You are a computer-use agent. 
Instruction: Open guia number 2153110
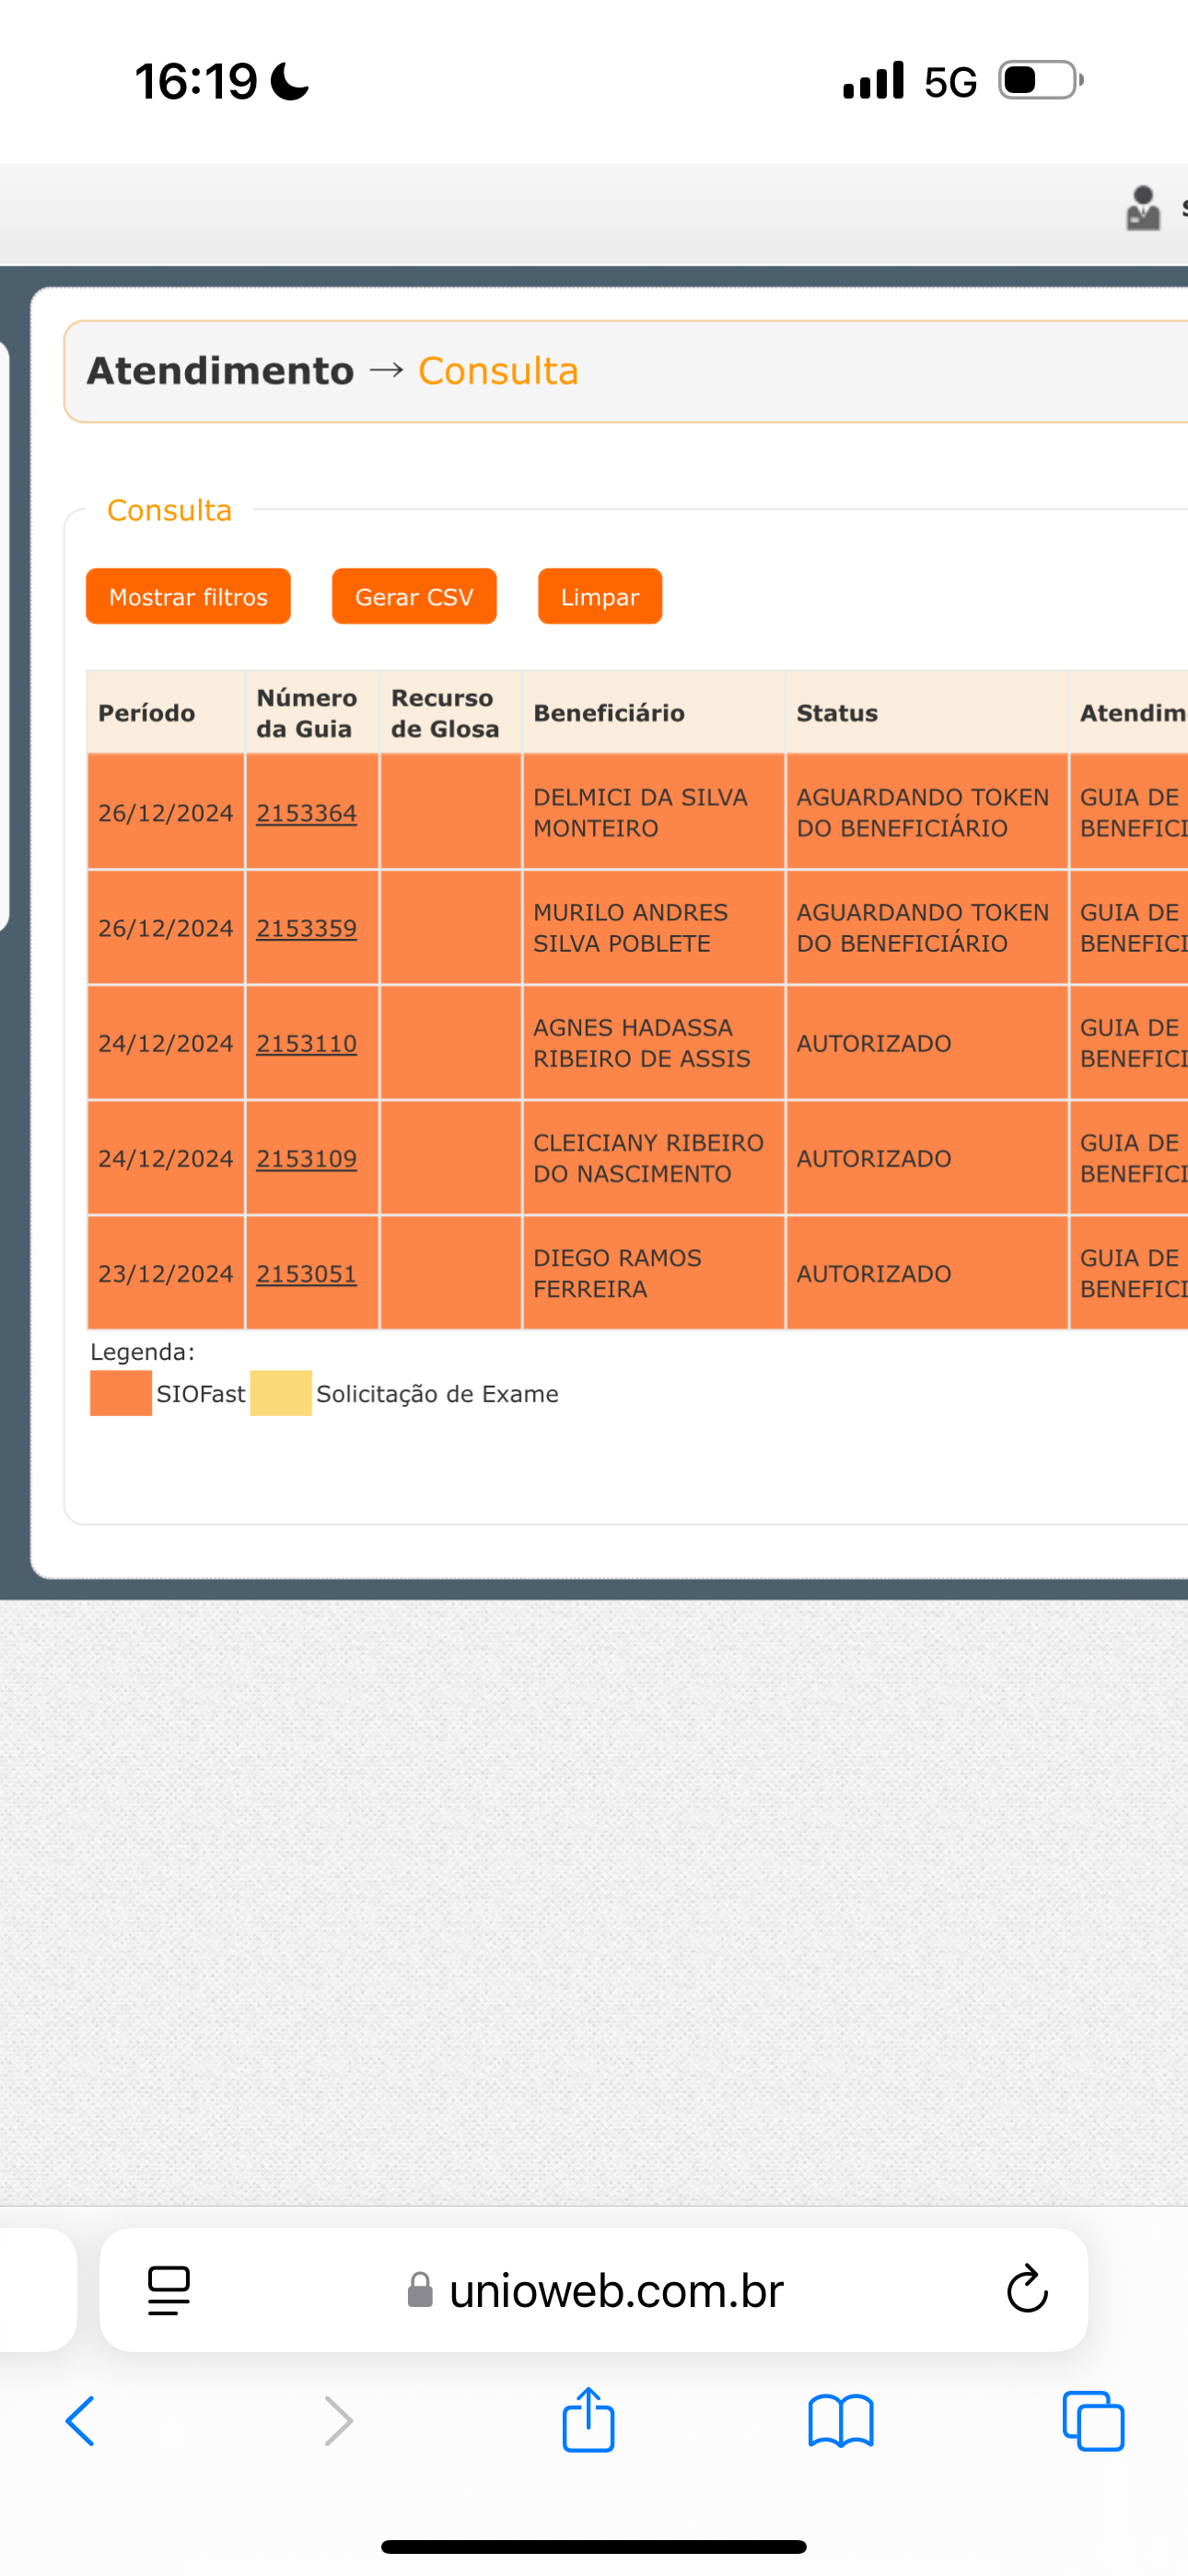pyautogui.click(x=306, y=1043)
